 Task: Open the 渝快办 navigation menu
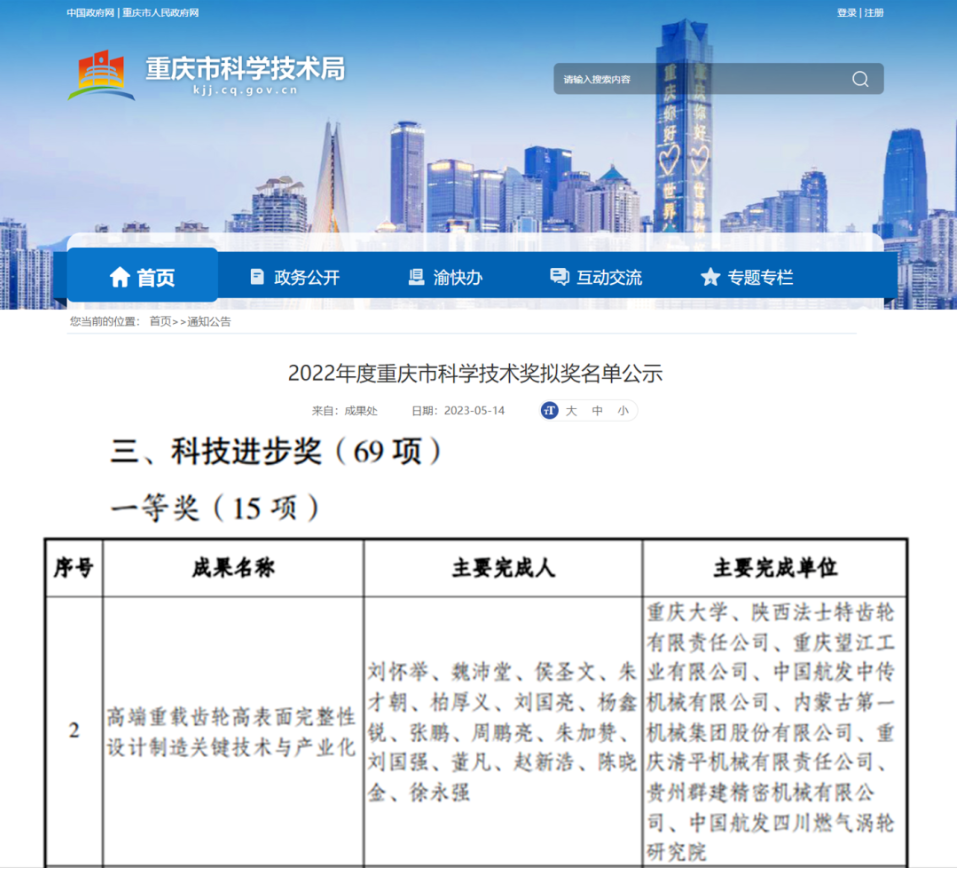(458, 277)
